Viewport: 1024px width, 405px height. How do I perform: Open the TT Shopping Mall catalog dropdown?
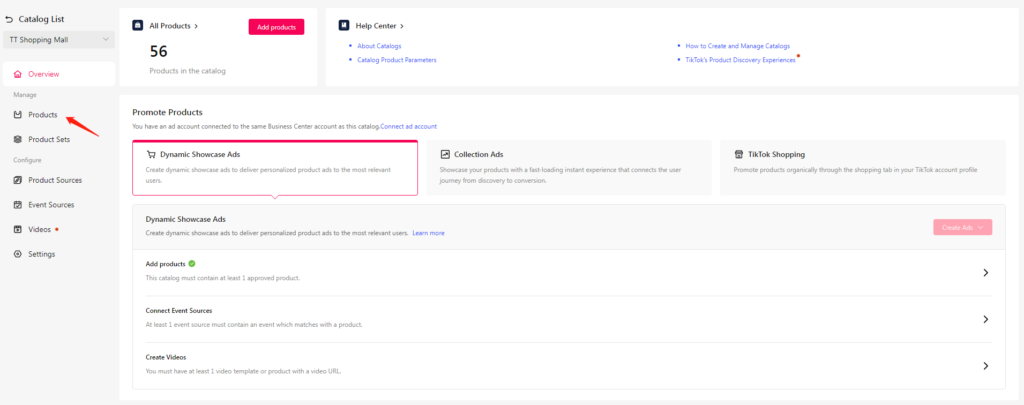[x=59, y=40]
